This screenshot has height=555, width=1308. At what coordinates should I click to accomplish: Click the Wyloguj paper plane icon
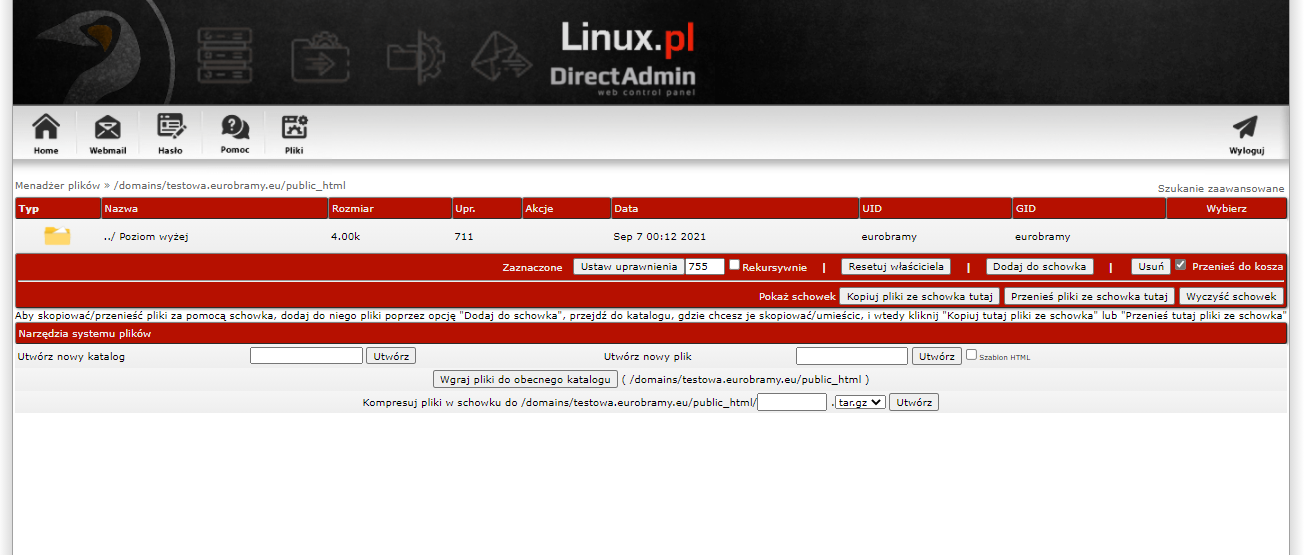point(1246,129)
